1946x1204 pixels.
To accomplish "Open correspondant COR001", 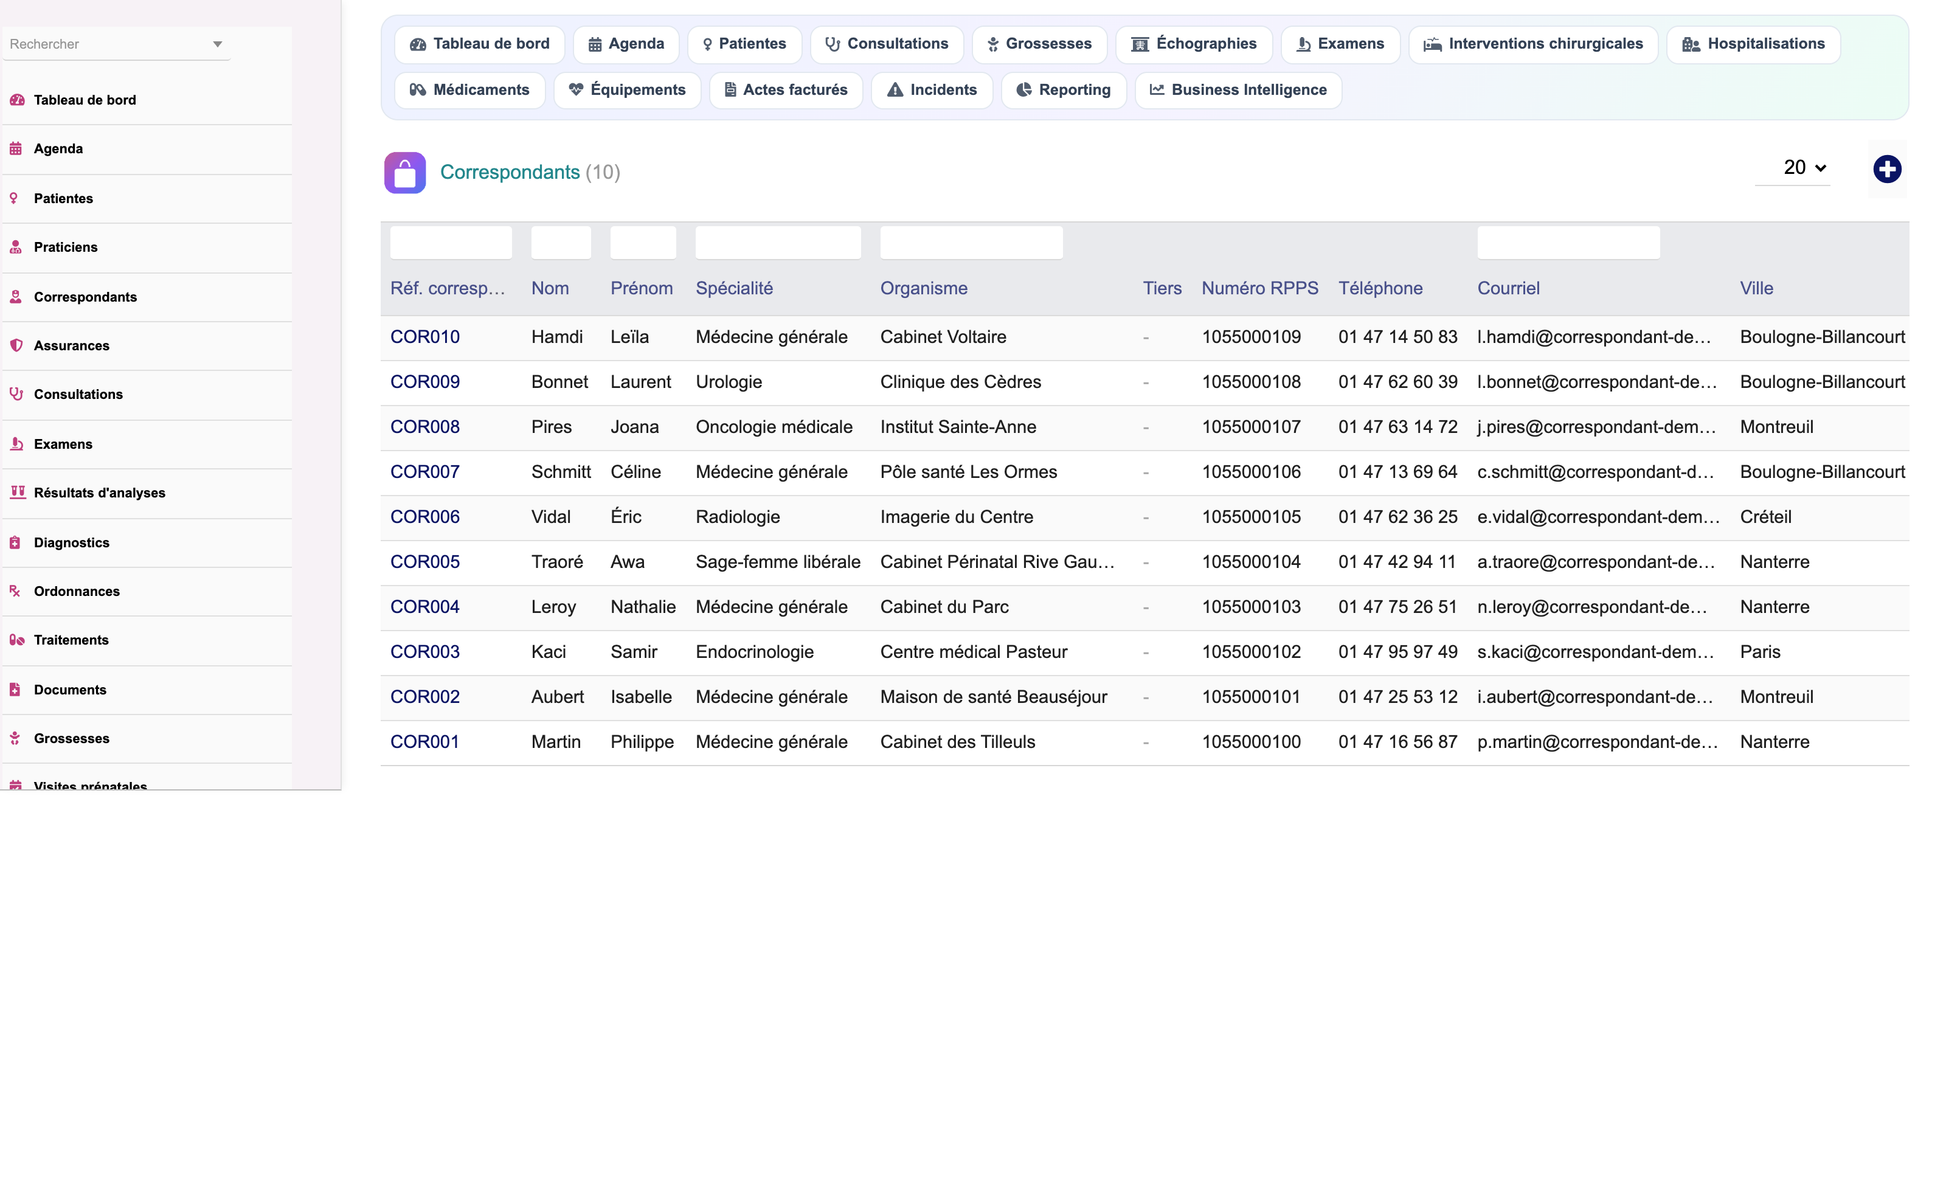I will click(425, 742).
